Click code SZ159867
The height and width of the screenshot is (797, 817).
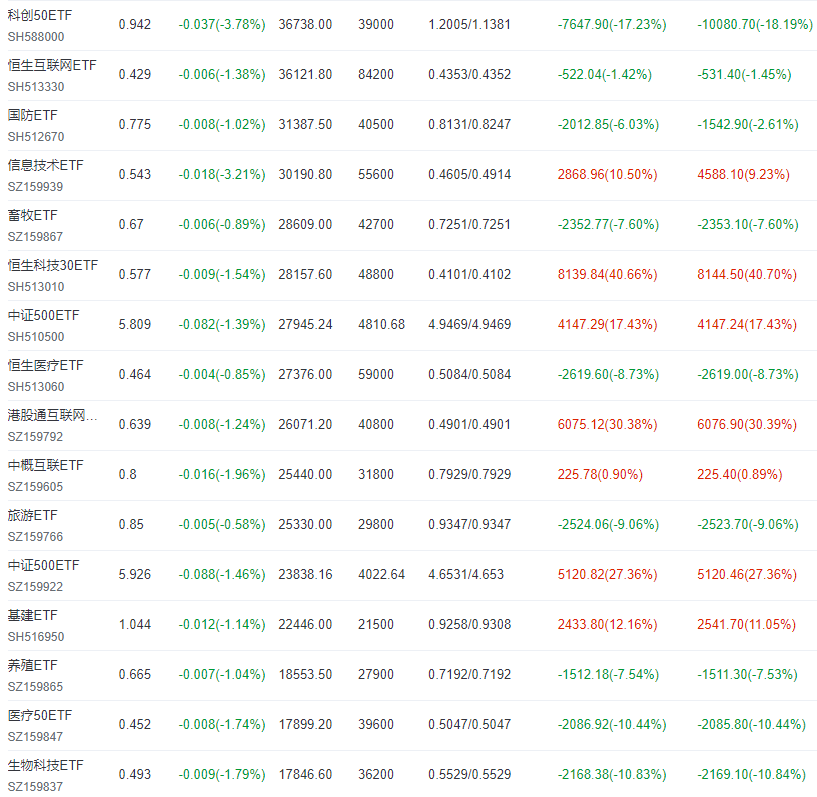35,237
